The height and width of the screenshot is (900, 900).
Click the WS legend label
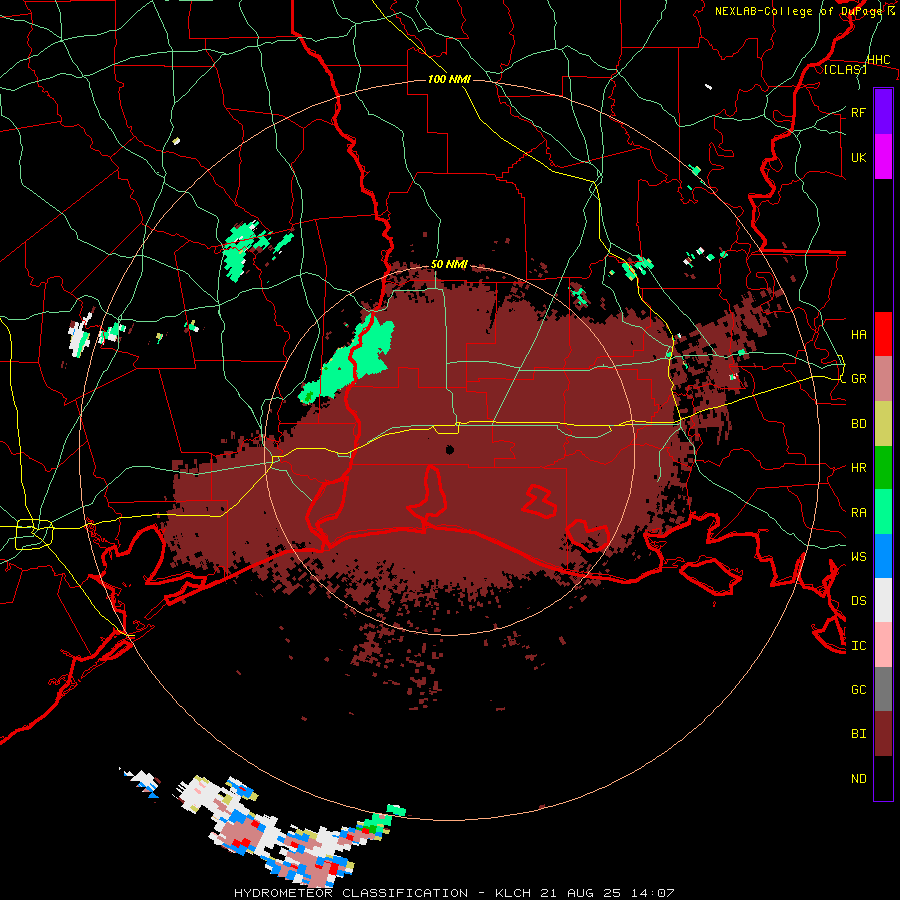858,557
